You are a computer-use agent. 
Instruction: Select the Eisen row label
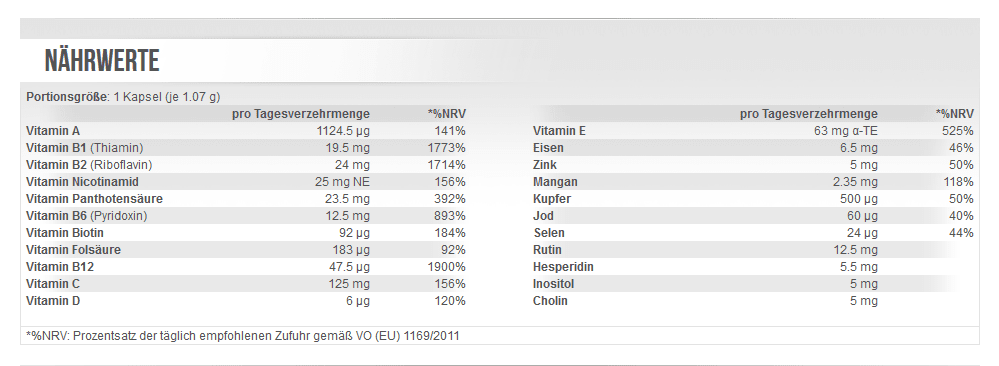(x=548, y=148)
